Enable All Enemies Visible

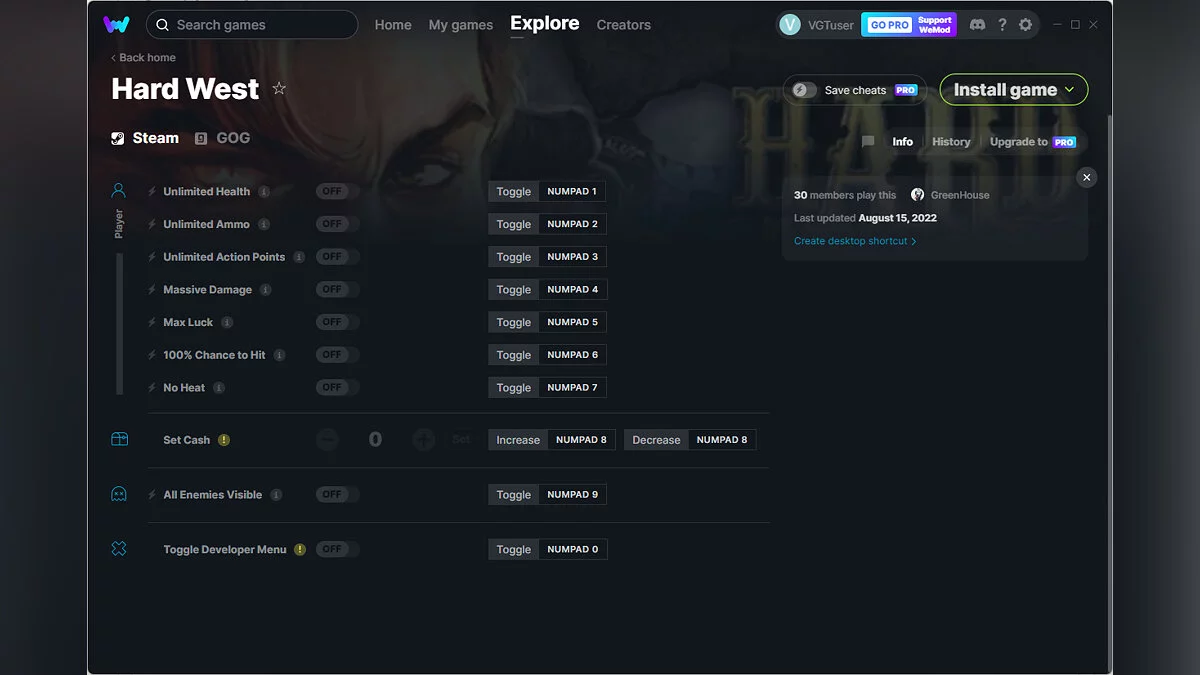point(337,494)
